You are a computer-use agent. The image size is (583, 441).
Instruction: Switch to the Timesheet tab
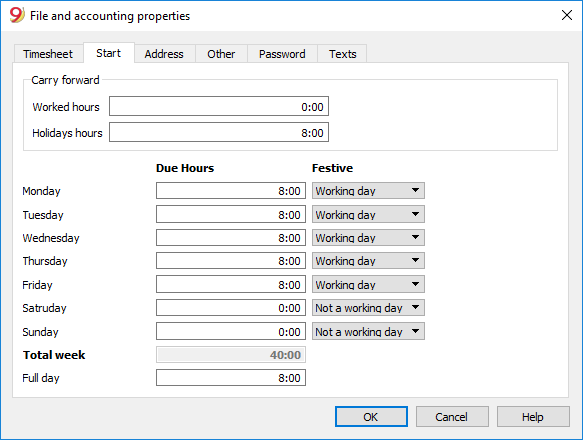coord(48,54)
